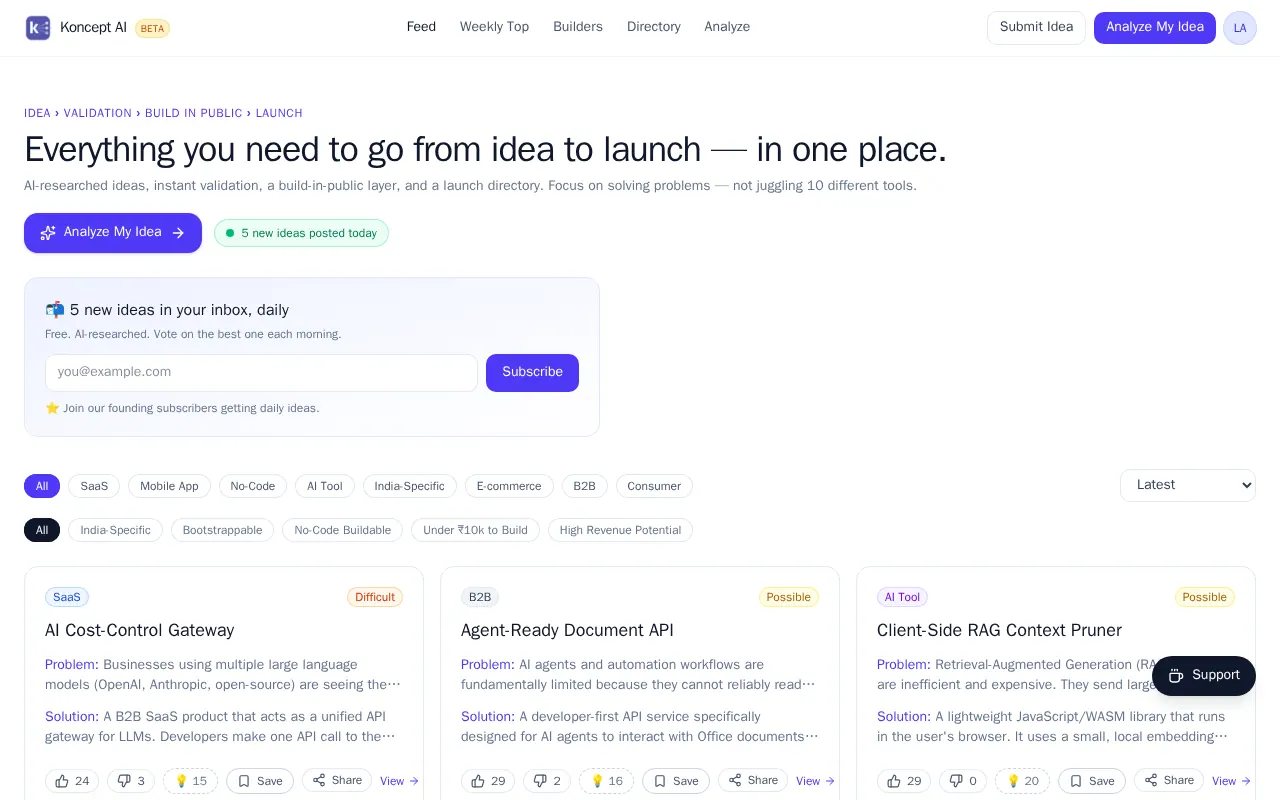Filter ideas by E-commerce category
Image resolution: width=1280 pixels, height=800 pixels.
[x=509, y=486]
